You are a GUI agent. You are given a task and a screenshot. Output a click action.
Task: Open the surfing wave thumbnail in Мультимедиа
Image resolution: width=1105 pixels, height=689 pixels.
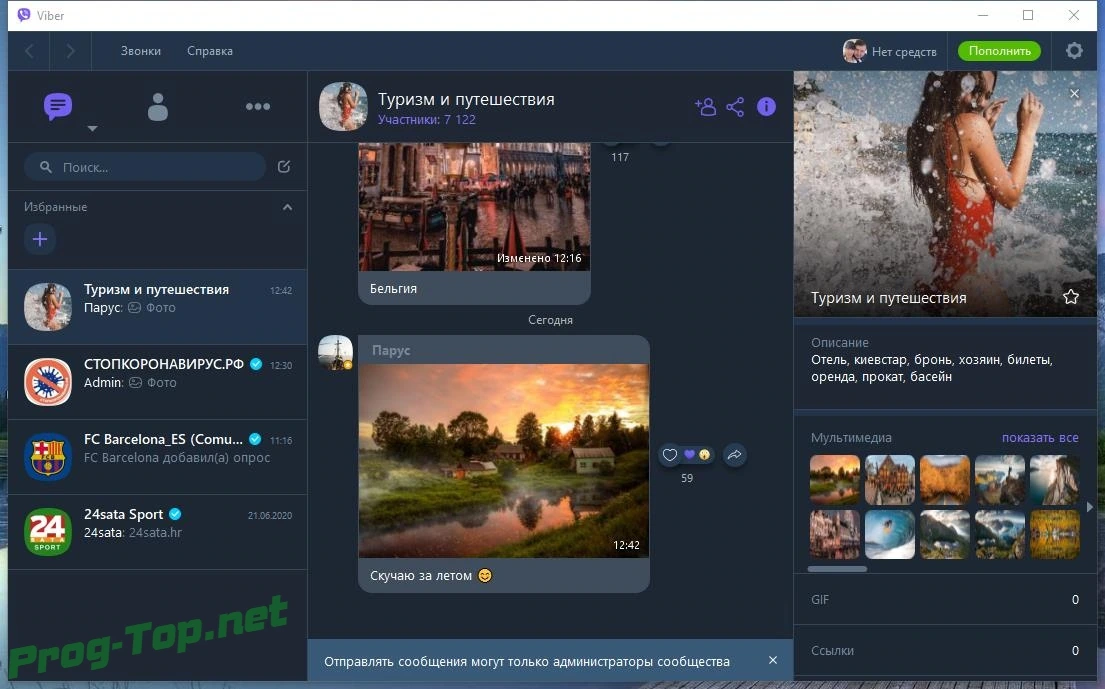889,535
